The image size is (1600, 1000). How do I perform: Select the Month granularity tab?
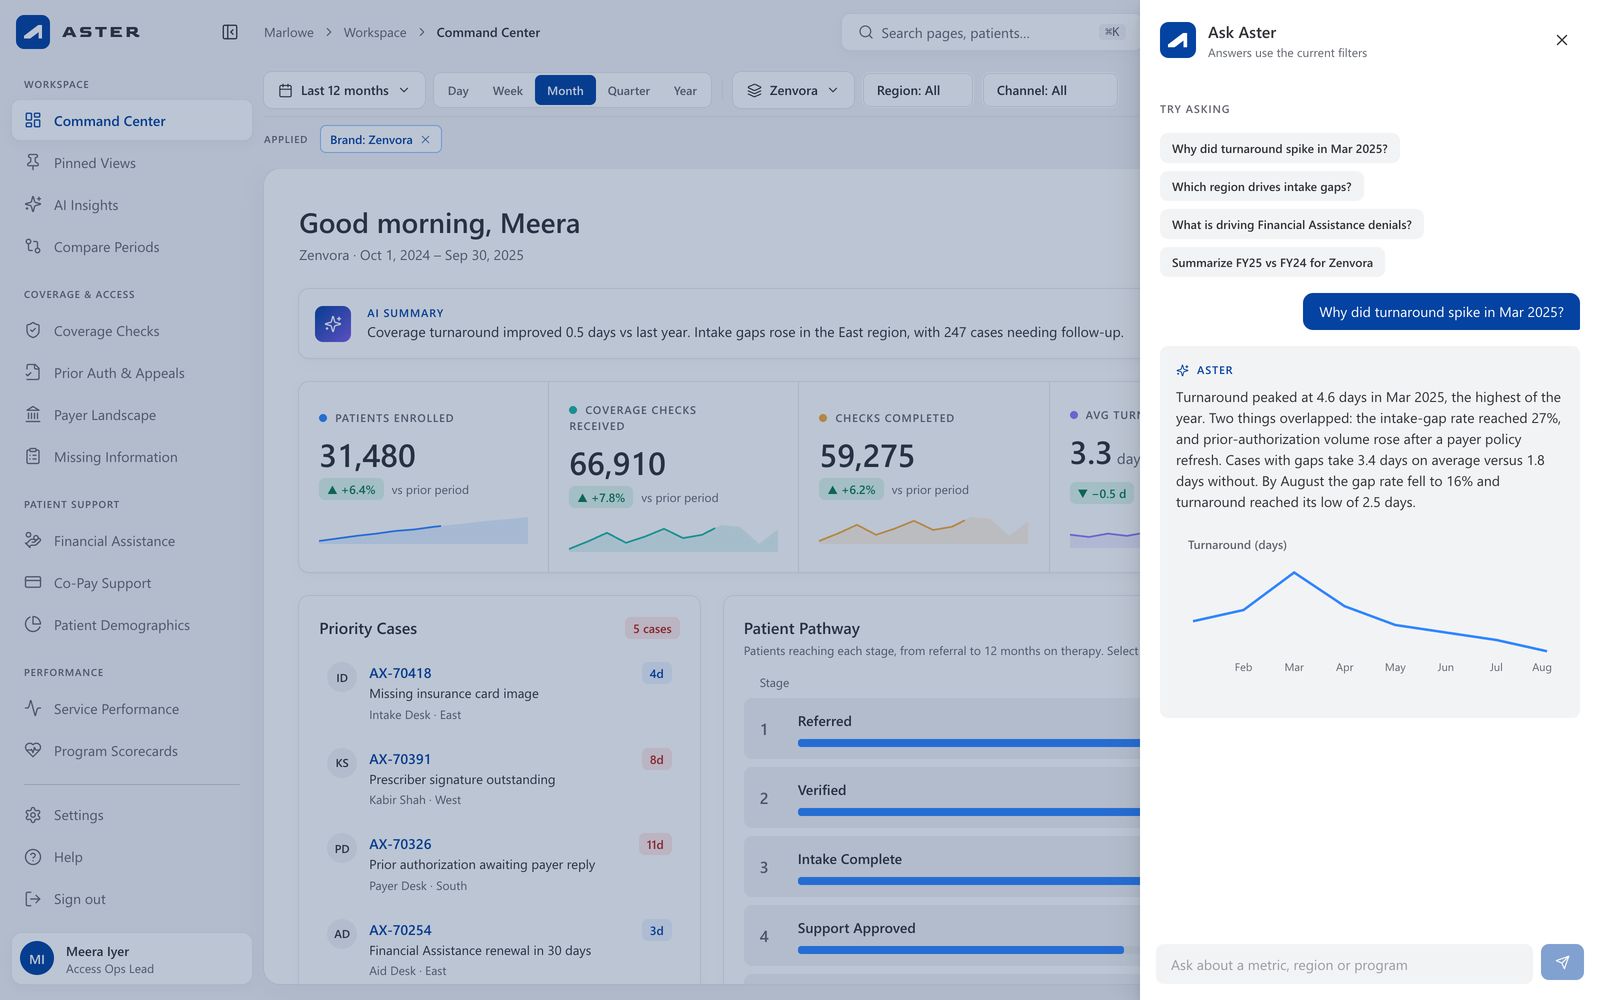pyautogui.click(x=565, y=91)
